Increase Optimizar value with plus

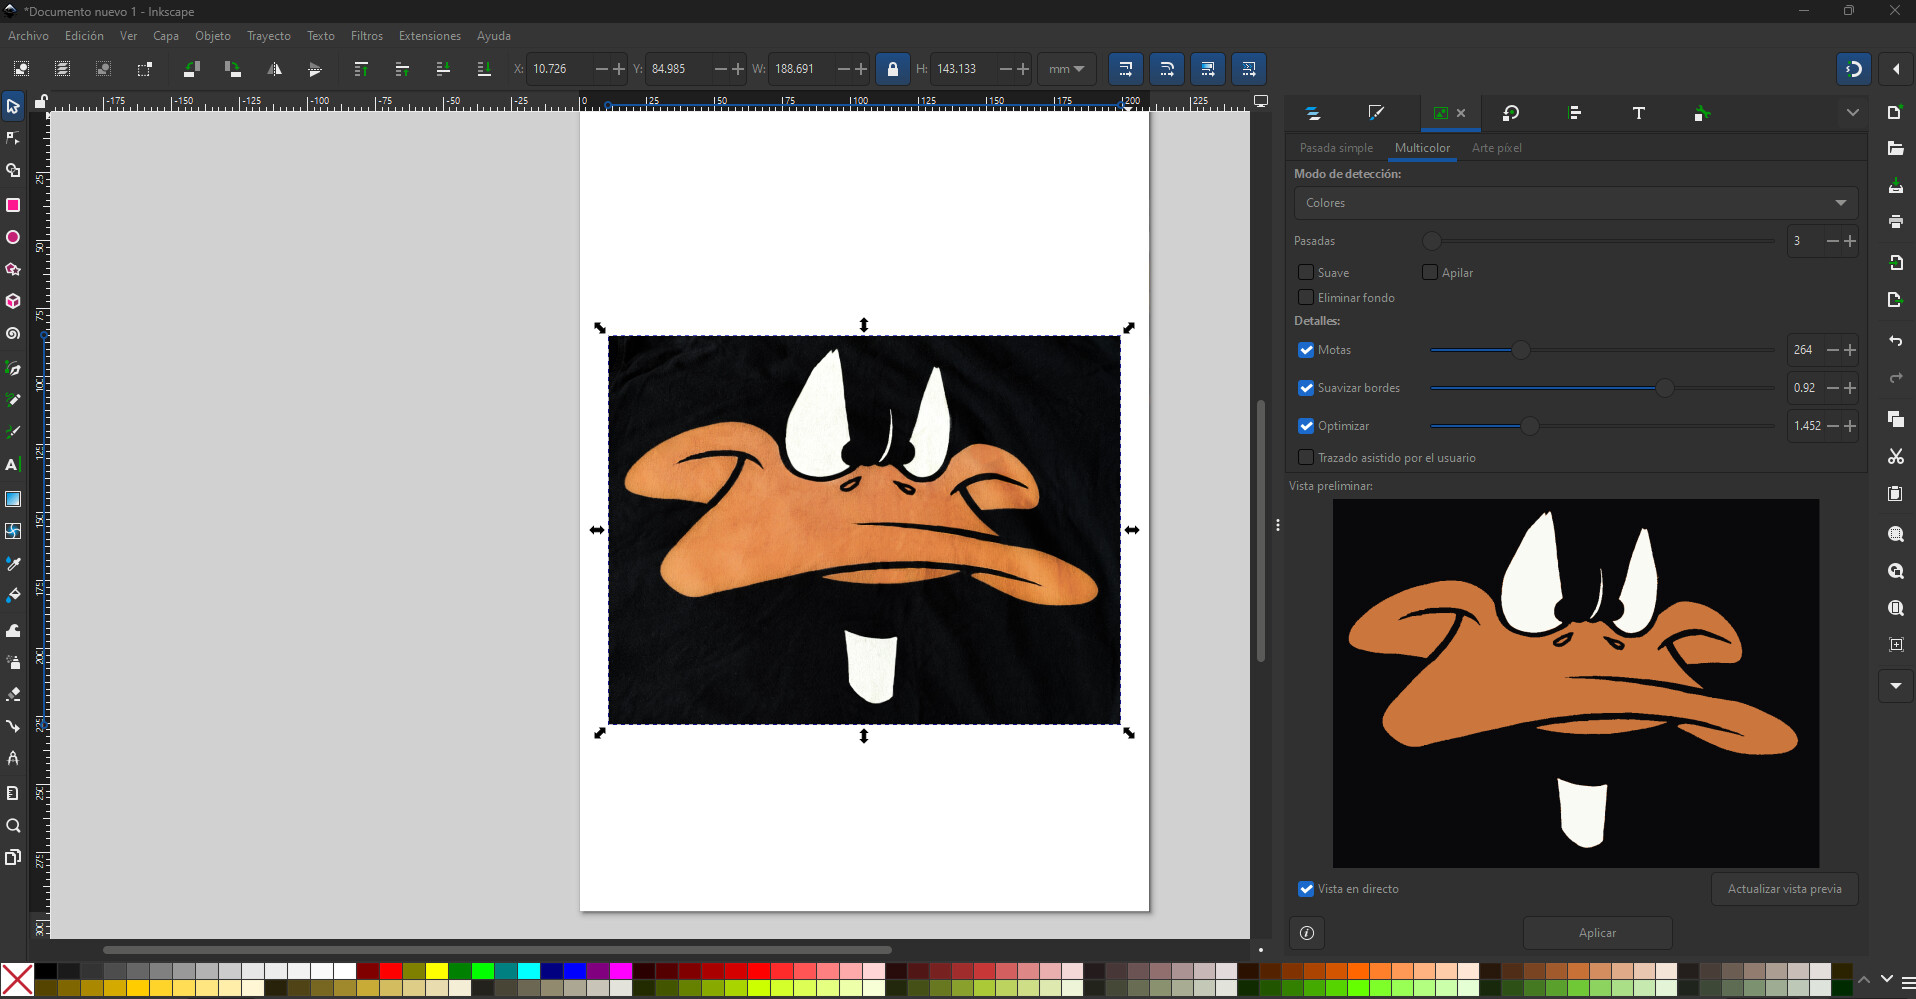[x=1850, y=426]
